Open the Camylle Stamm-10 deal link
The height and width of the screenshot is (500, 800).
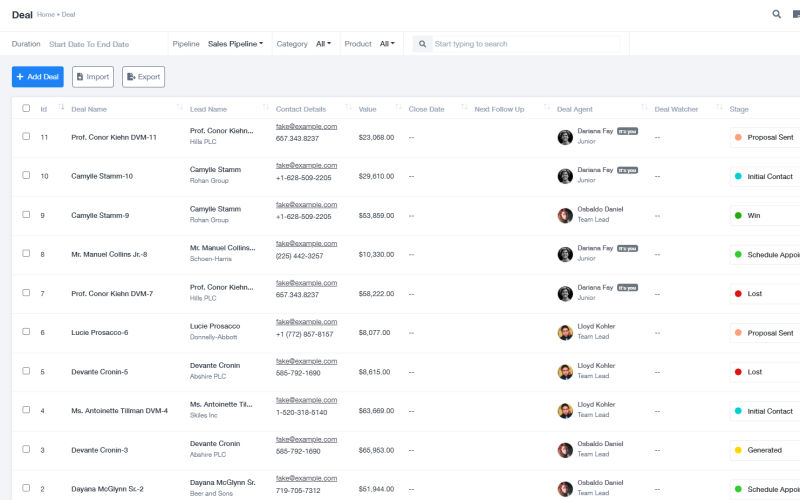pos(102,176)
